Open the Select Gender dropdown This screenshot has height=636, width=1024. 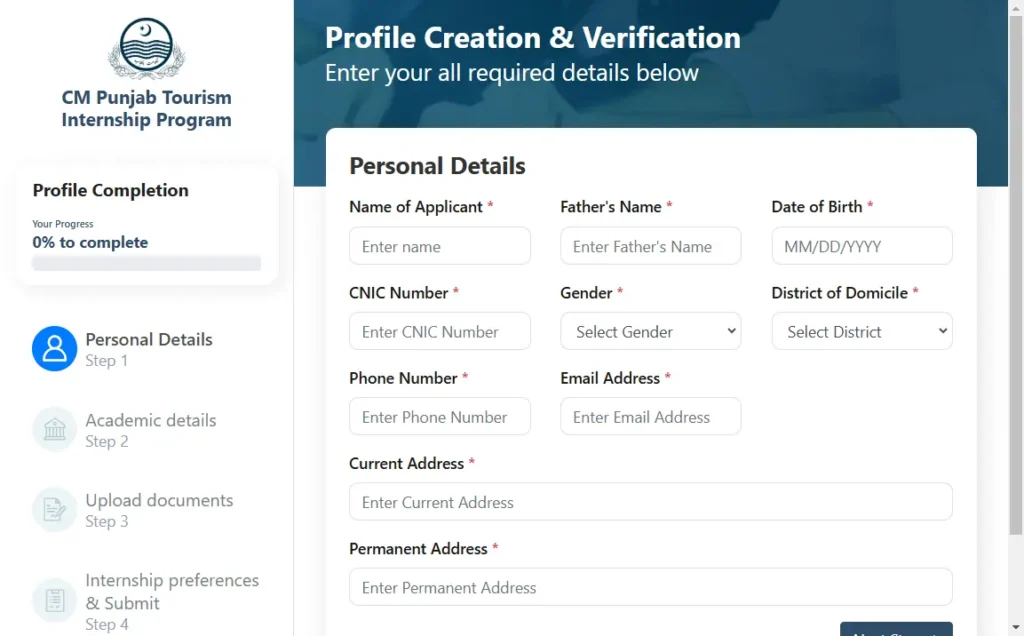(650, 331)
